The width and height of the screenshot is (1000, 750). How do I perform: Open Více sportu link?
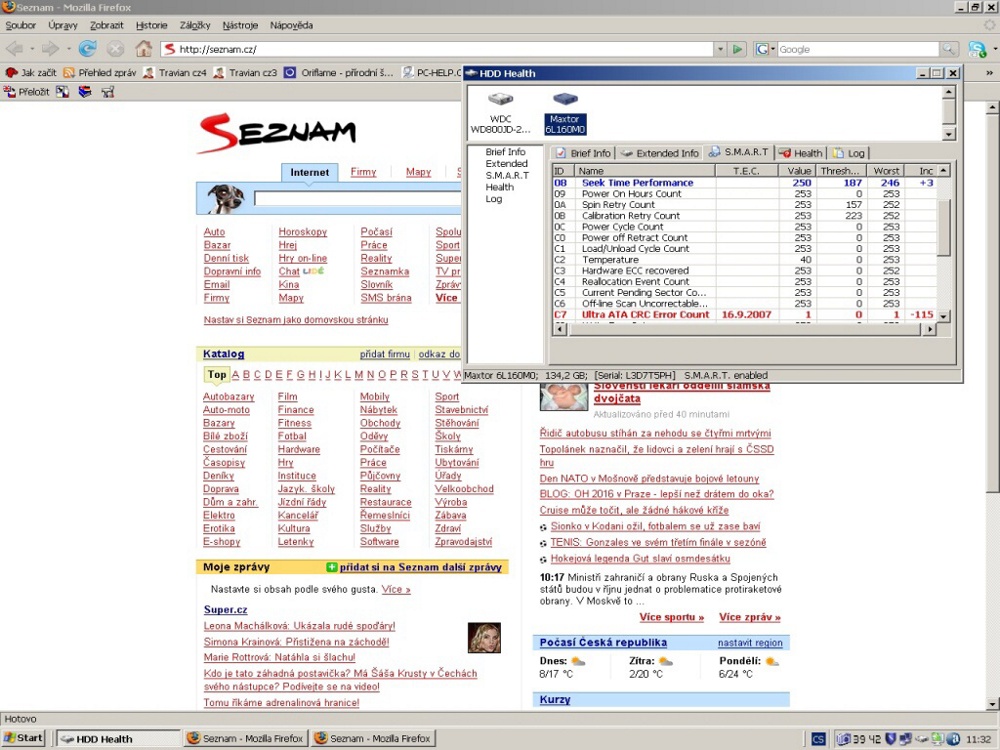(672, 617)
